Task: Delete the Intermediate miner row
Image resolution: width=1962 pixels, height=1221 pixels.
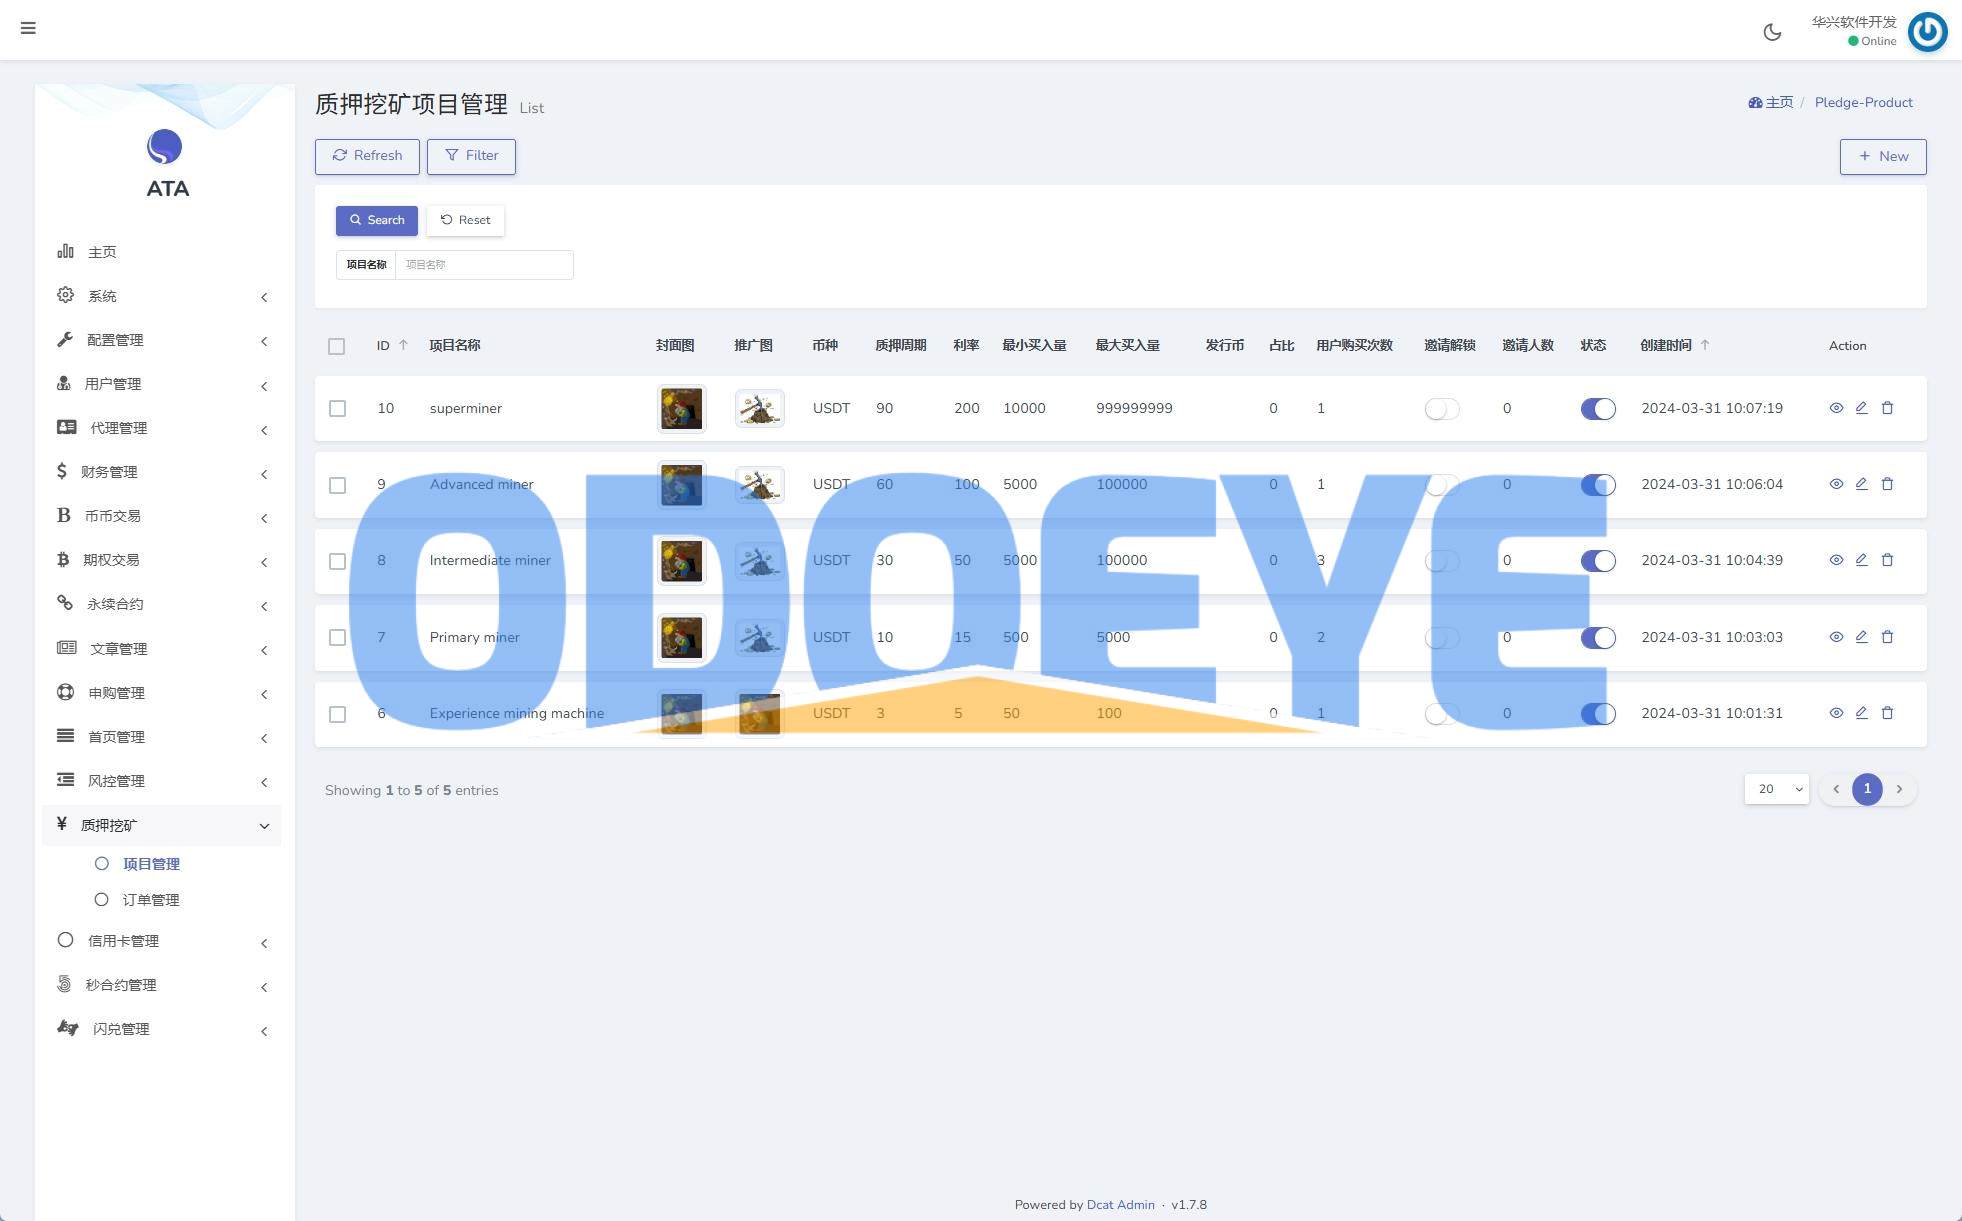Action: [1887, 560]
